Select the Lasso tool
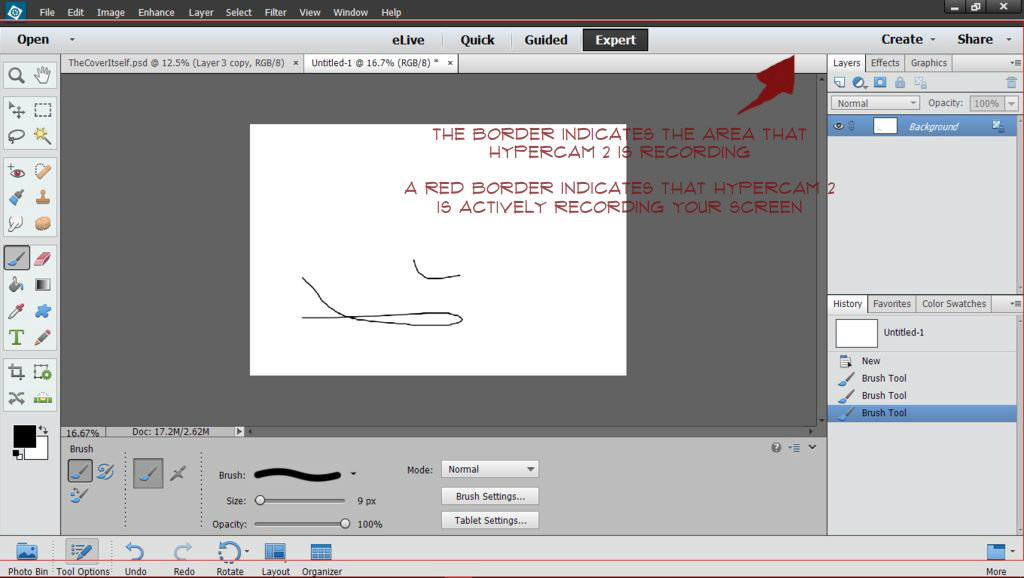 point(16,136)
